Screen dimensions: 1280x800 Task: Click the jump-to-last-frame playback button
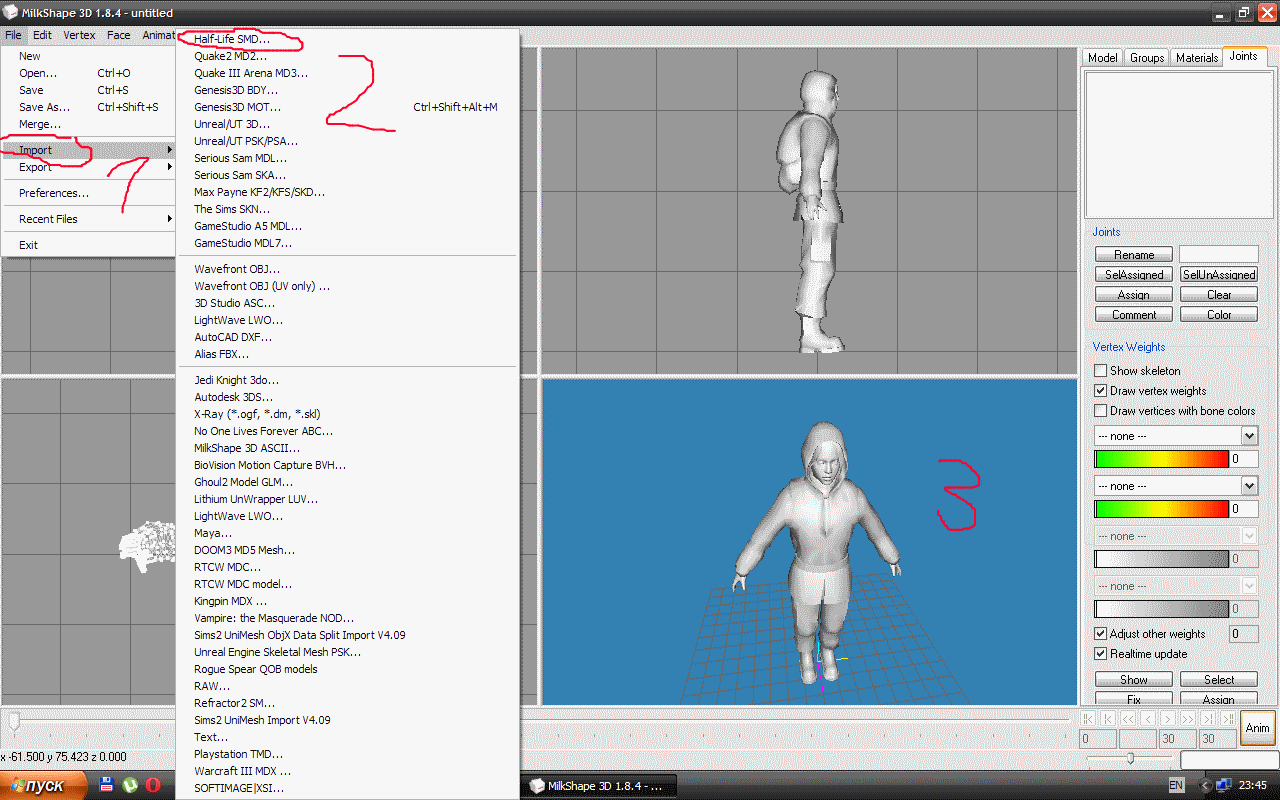(x=1228, y=718)
